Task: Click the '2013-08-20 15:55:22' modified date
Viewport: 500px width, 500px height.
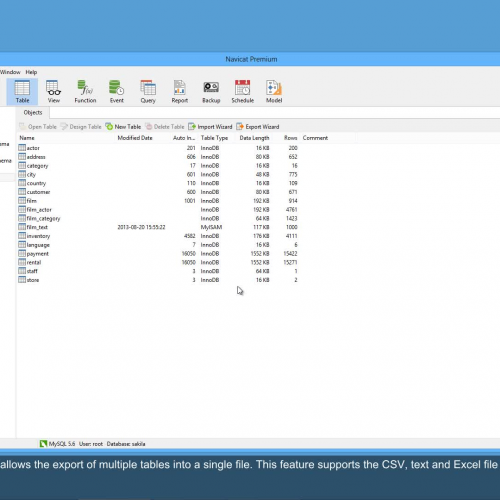Action: pos(141,227)
